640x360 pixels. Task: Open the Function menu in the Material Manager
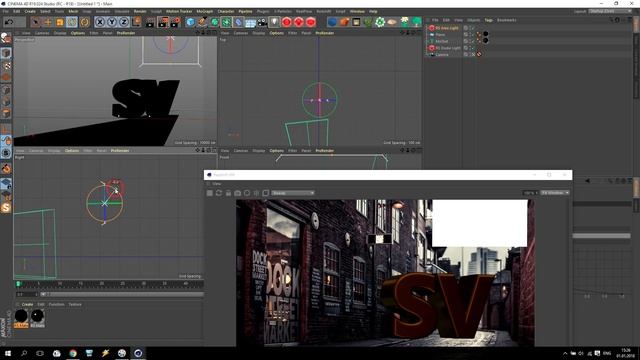pos(57,304)
